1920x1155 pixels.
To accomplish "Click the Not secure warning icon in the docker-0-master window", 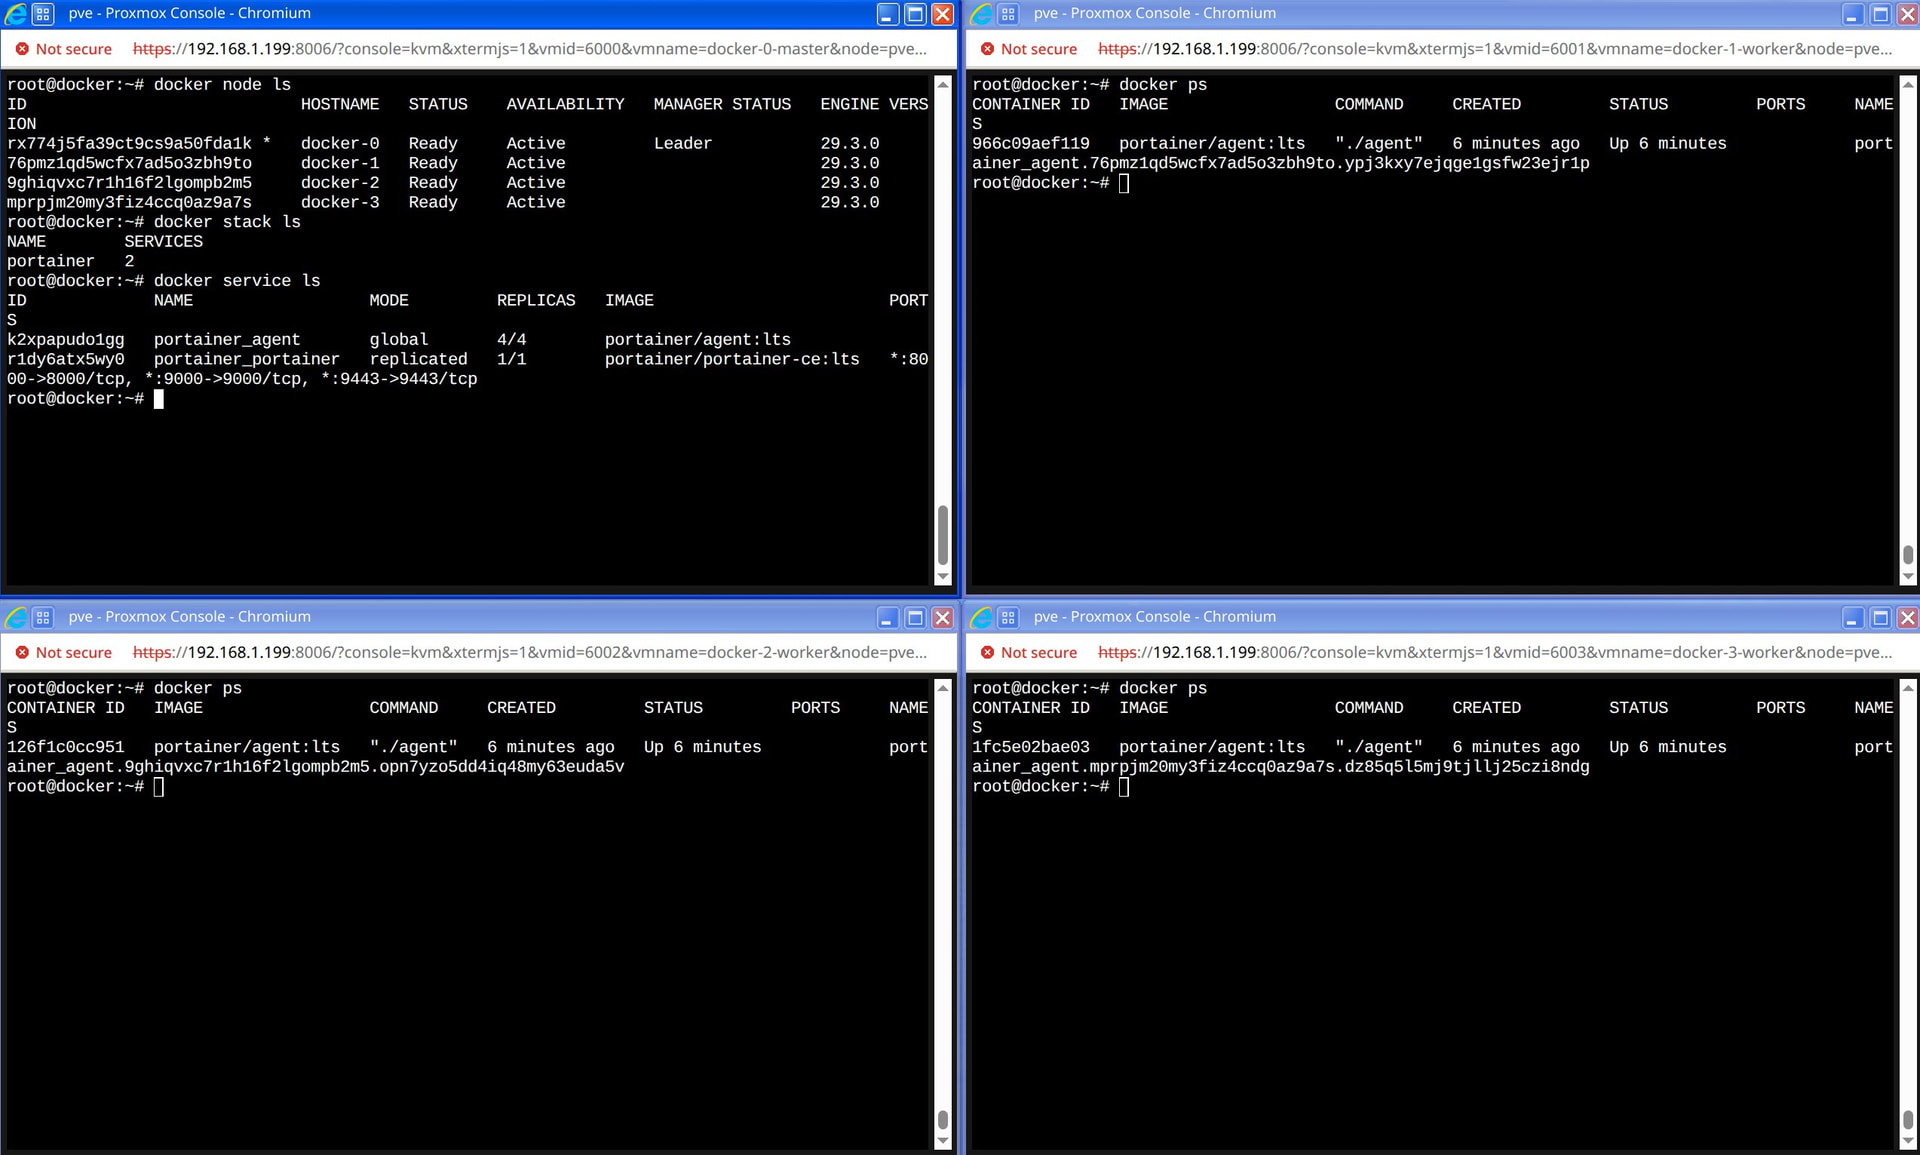I will click(22, 49).
